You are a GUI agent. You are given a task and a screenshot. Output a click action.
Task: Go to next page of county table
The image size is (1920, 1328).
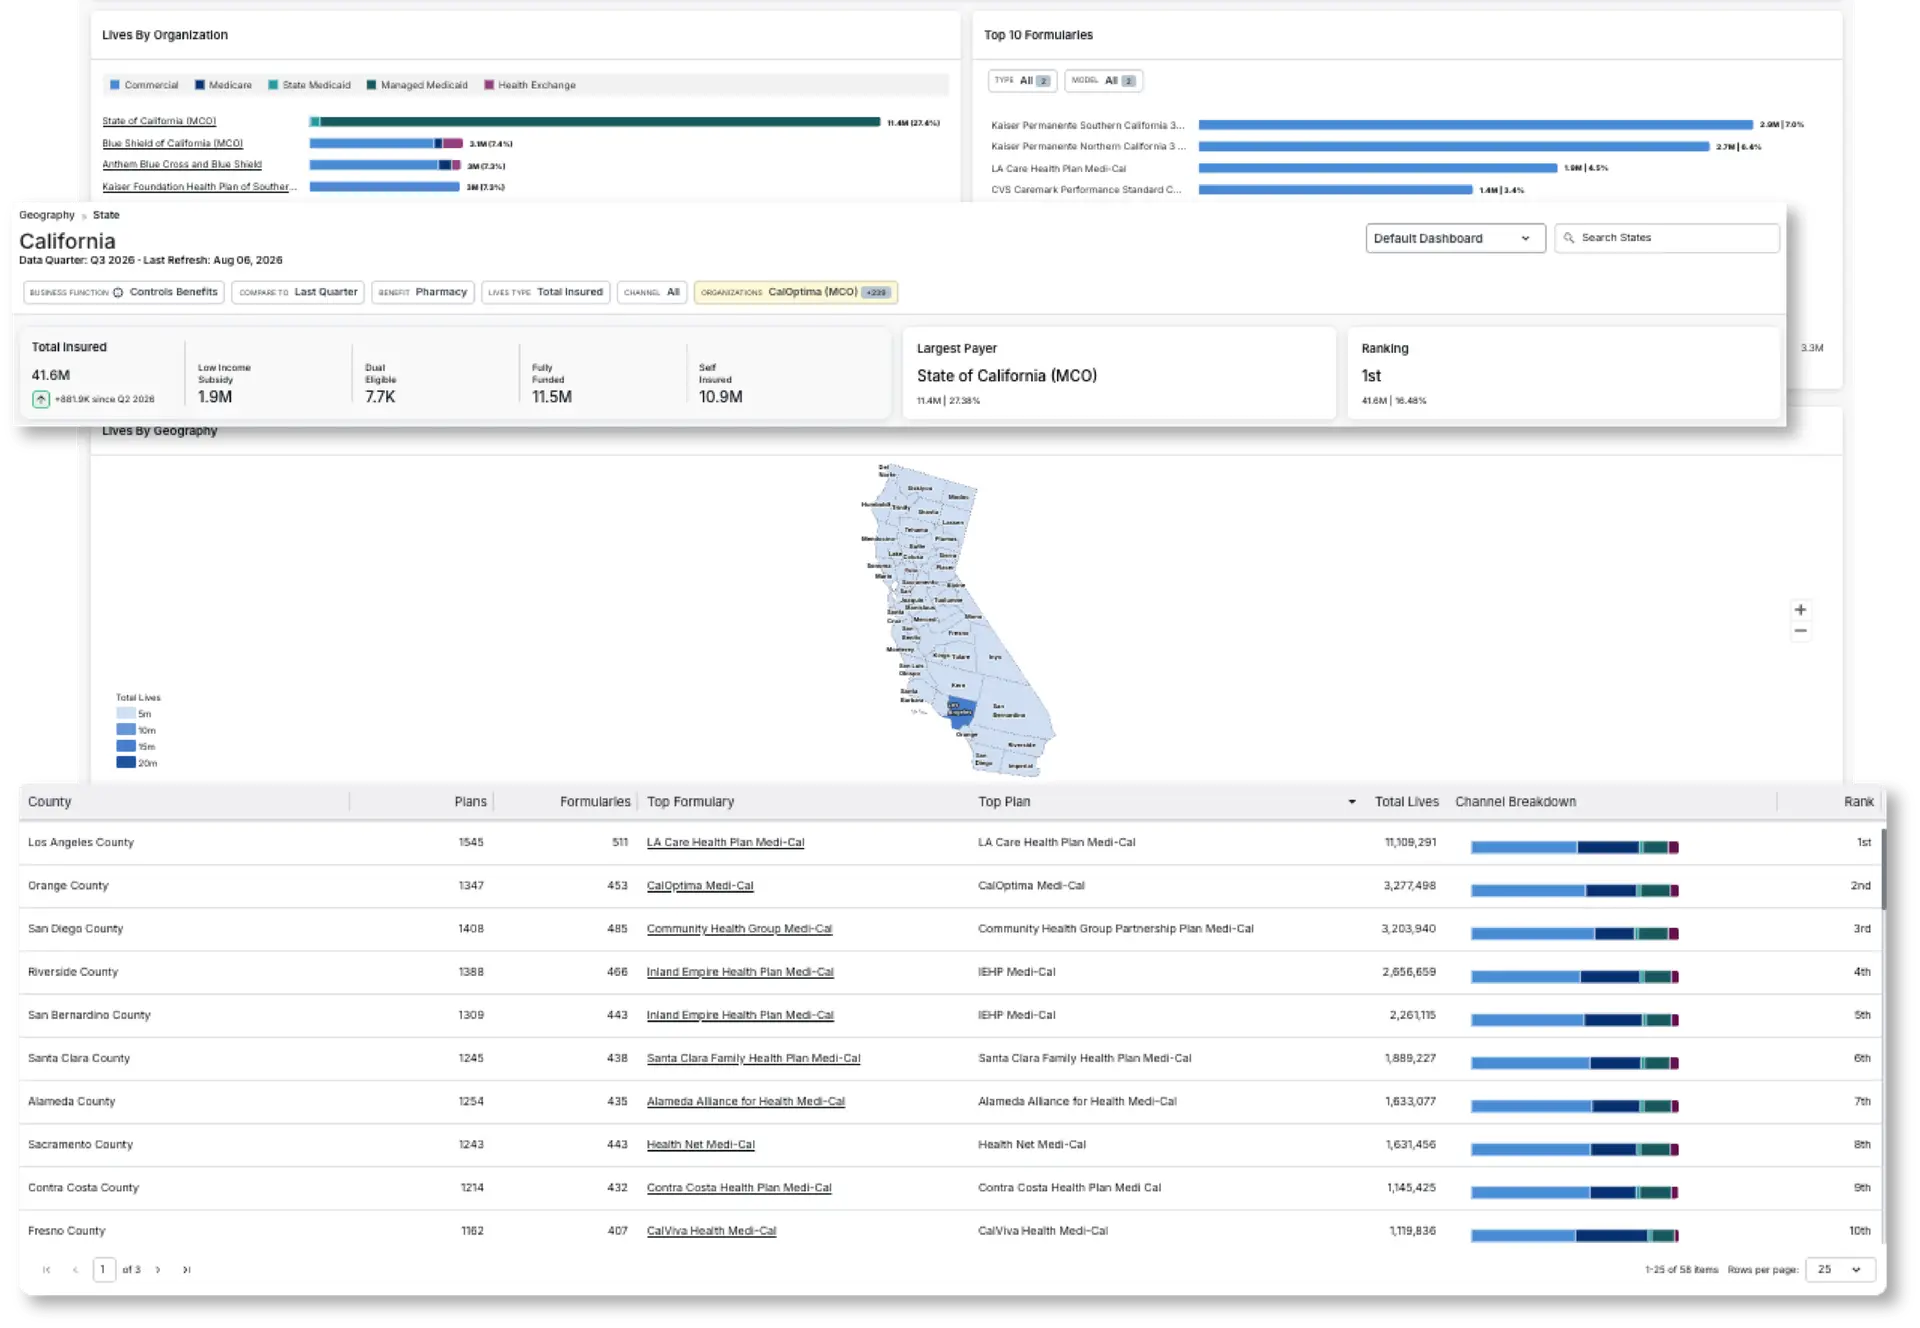point(158,1269)
